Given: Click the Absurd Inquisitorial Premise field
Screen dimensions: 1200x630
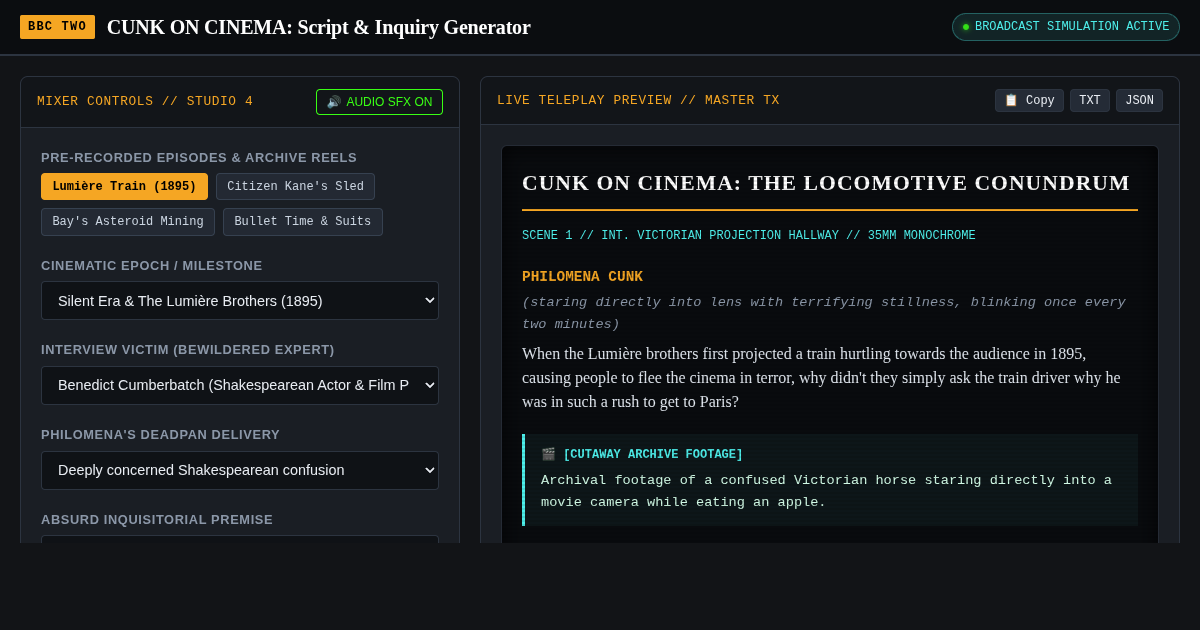Looking at the screenshot, I should [x=240, y=539].
